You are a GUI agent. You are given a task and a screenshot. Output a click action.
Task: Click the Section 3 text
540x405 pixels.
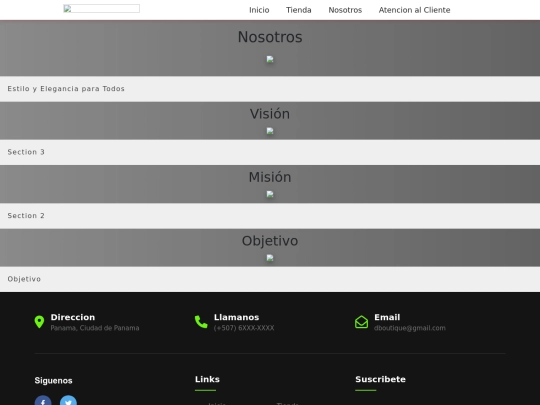pos(26,152)
